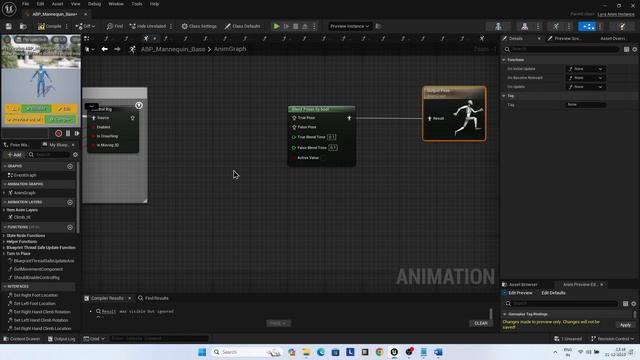Navigate back in graph history
This screenshot has height=360, width=640.
[105, 49]
